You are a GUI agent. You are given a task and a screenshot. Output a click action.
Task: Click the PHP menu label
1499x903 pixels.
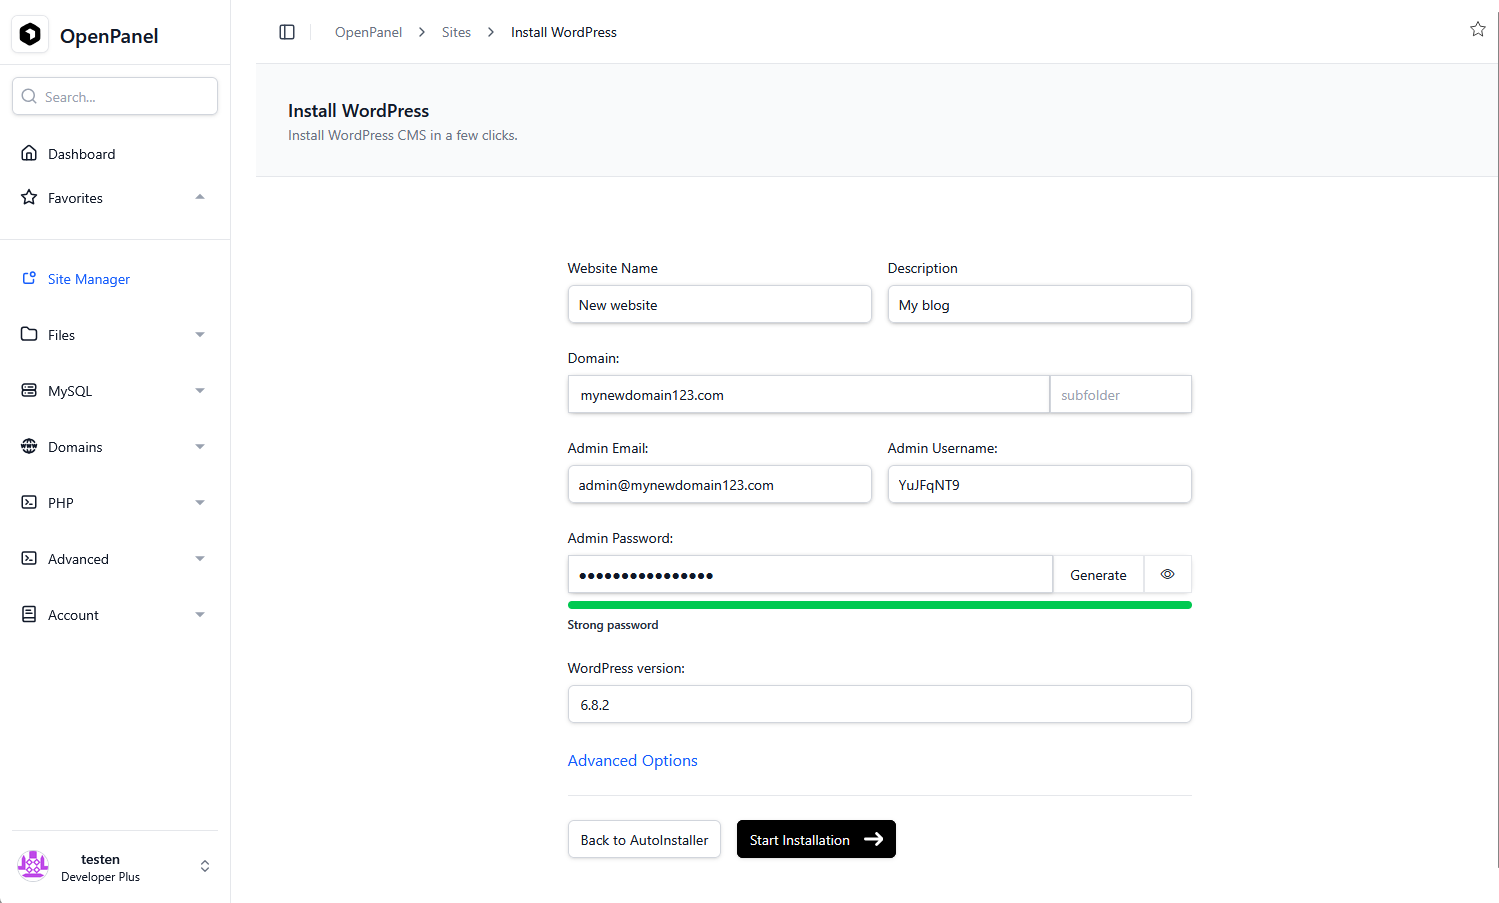61,503
